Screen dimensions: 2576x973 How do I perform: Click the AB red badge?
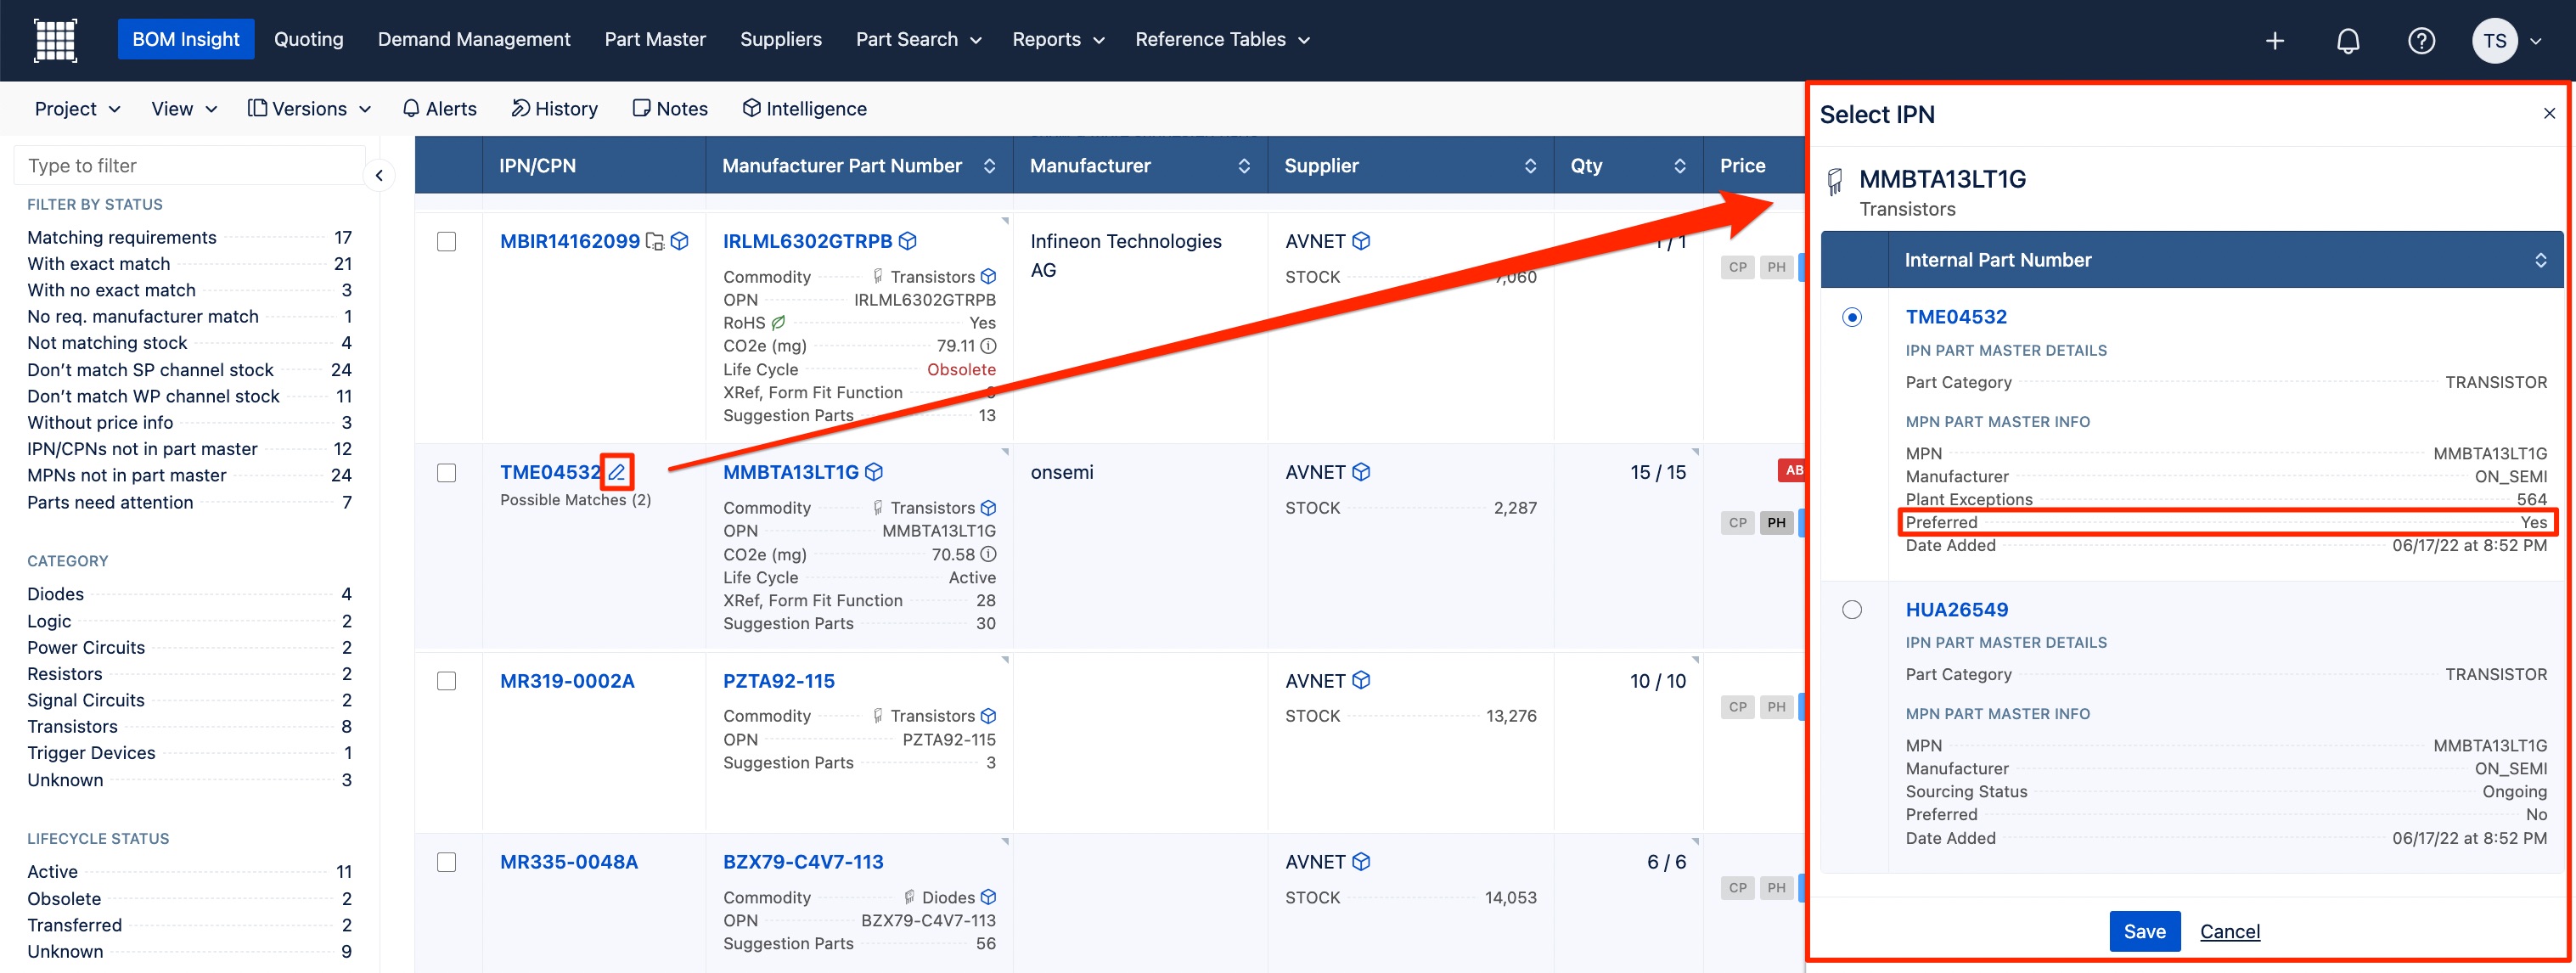1792,470
